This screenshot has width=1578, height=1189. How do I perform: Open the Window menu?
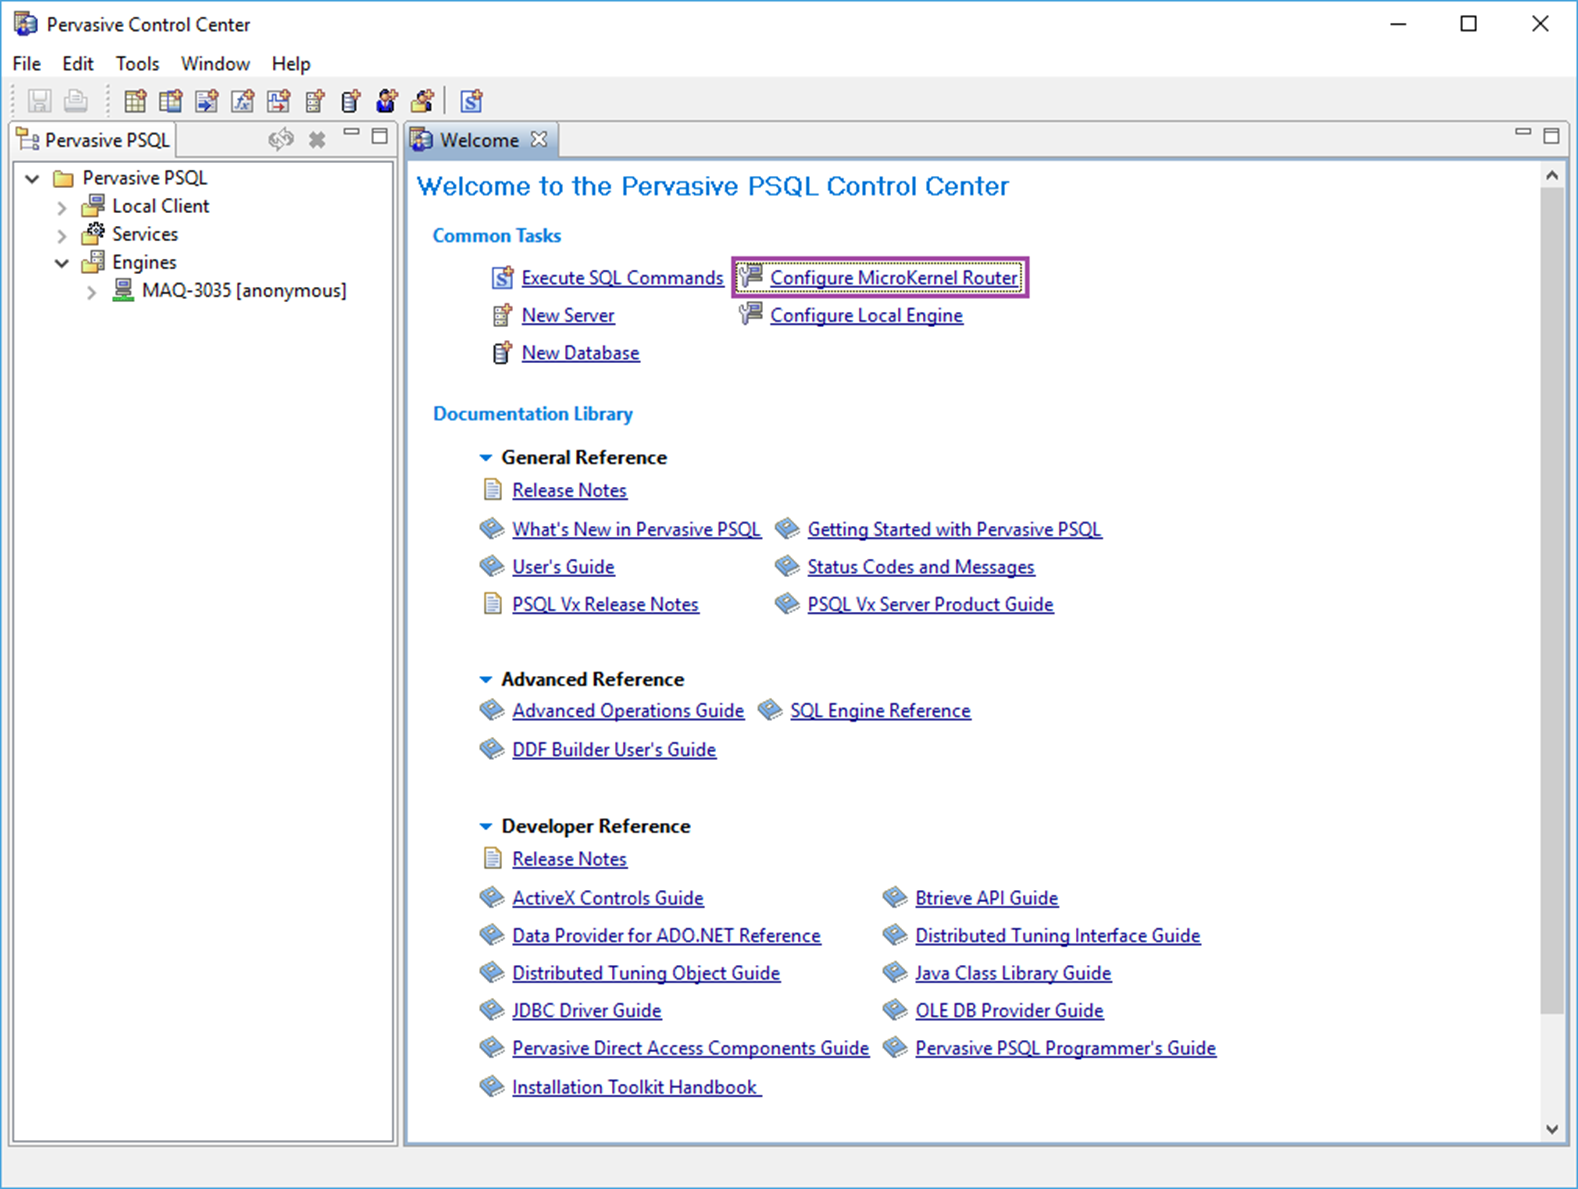coord(215,63)
